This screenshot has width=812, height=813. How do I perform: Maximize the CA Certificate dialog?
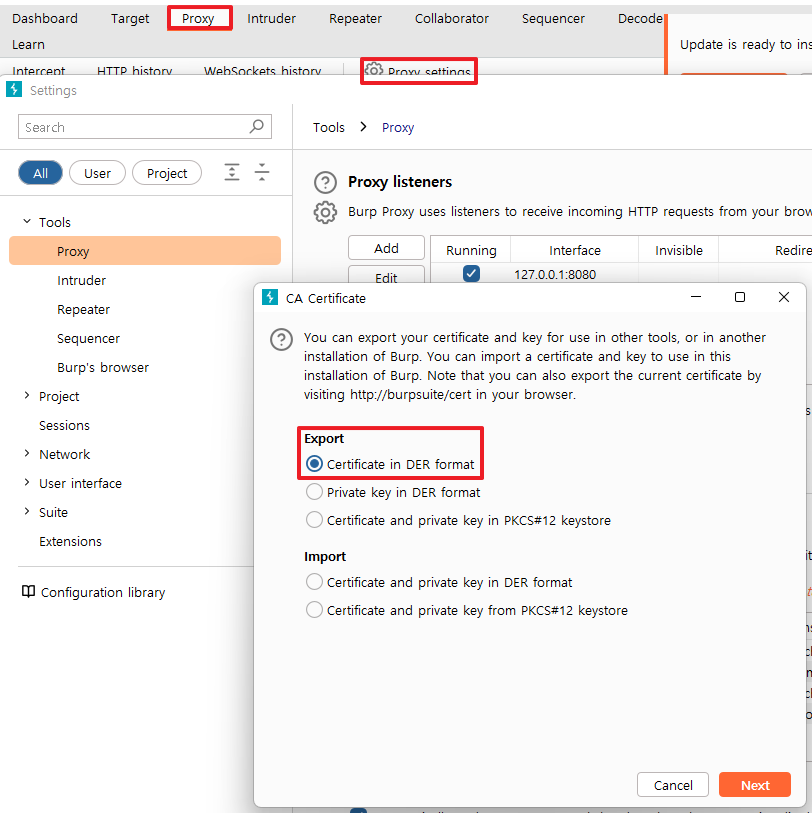(x=740, y=297)
